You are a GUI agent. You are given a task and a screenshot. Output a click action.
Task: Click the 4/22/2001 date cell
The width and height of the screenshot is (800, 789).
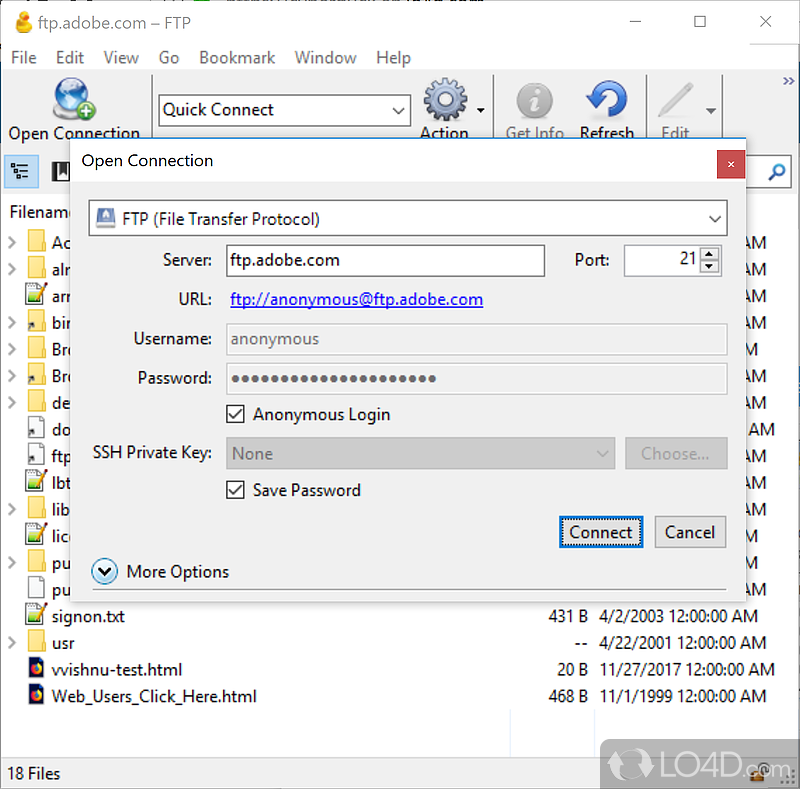click(682, 643)
